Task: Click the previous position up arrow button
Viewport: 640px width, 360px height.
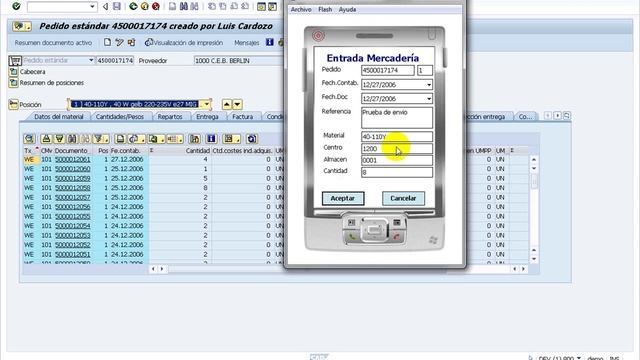Action: pyautogui.click(x=227, y=104)
